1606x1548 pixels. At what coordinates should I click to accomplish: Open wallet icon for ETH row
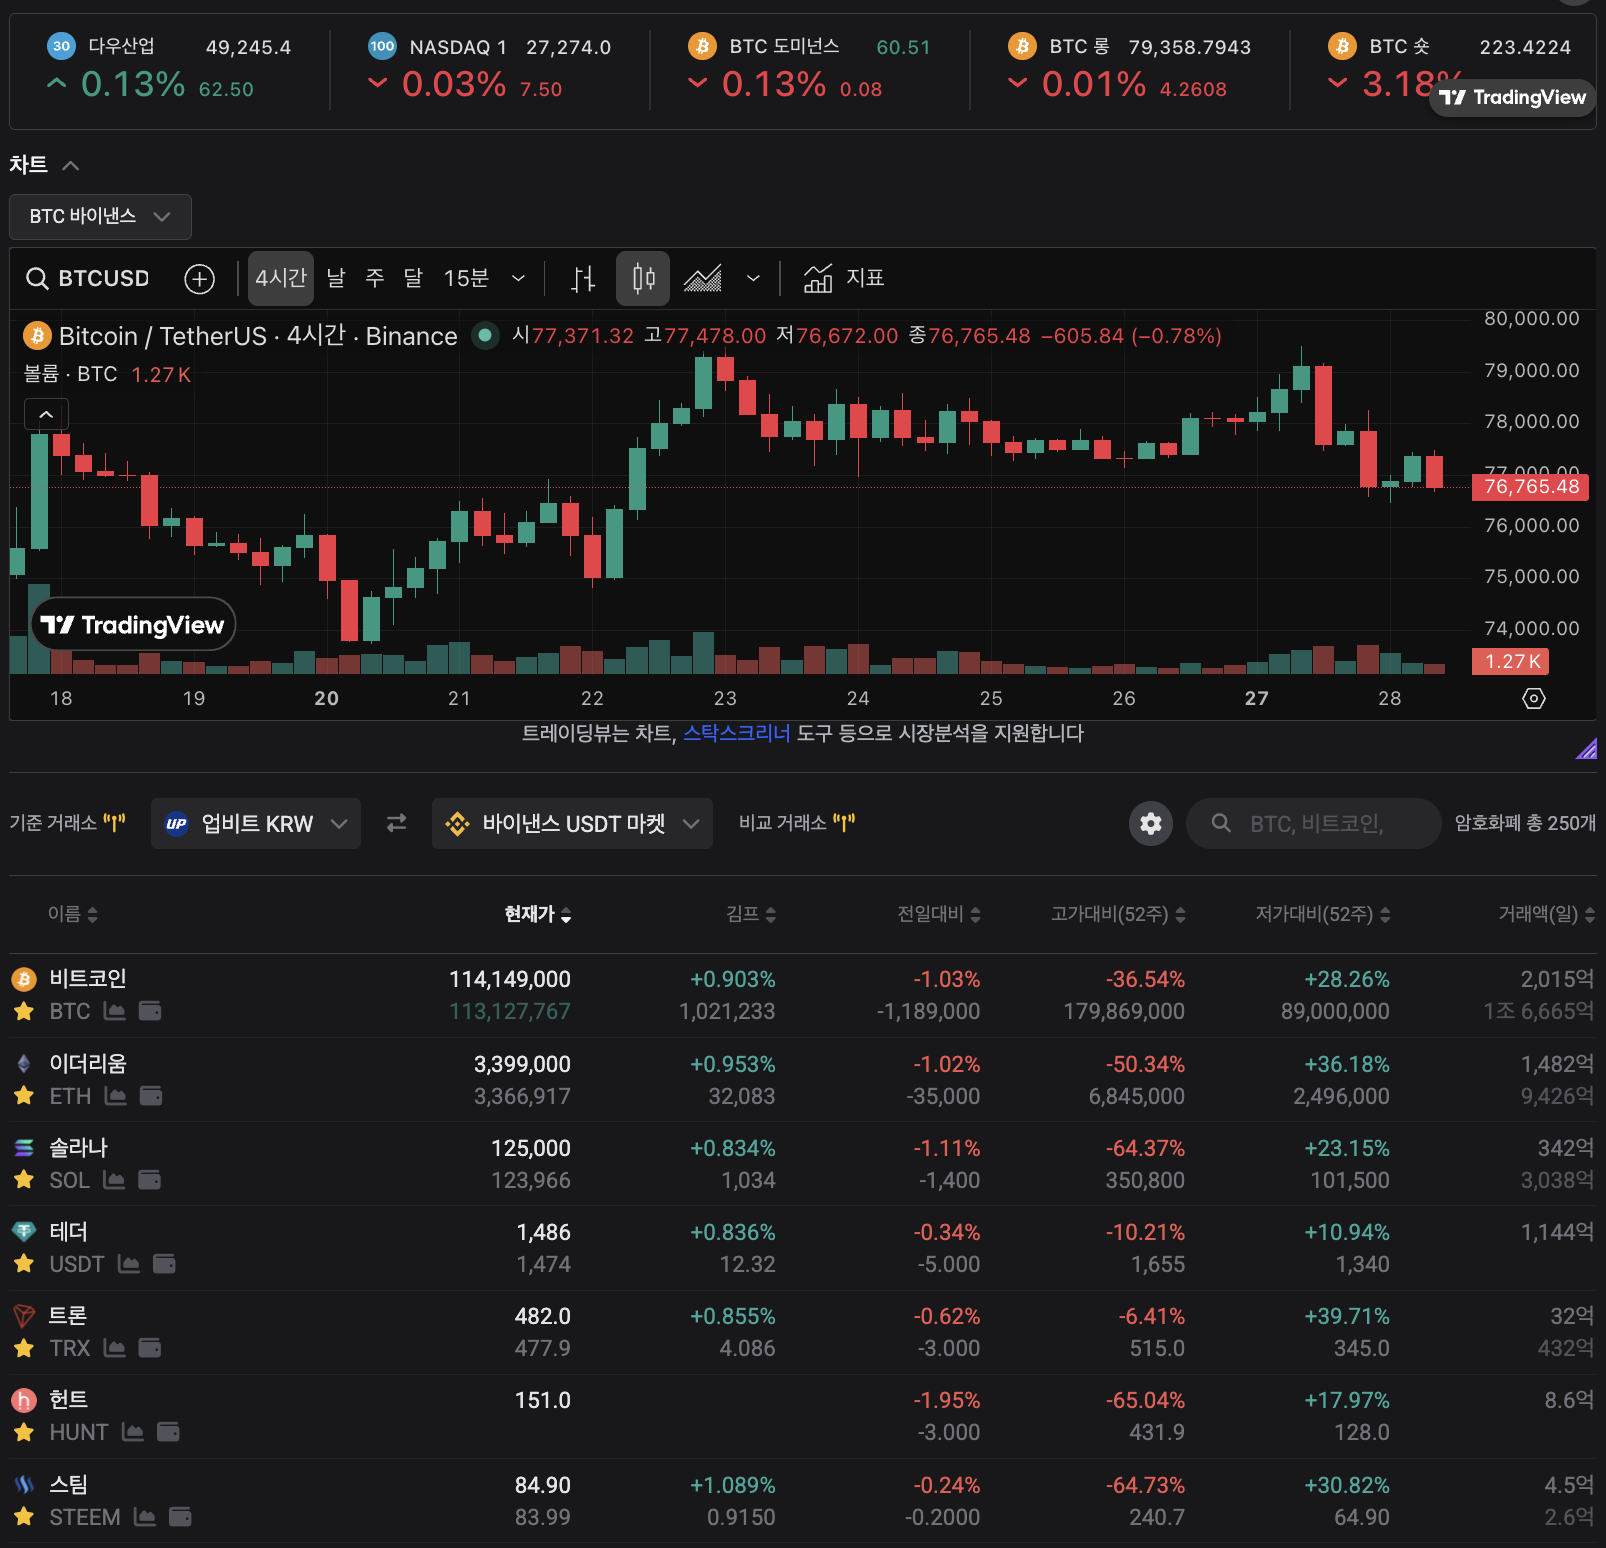pyautogui.click(x=151, y=1096)
